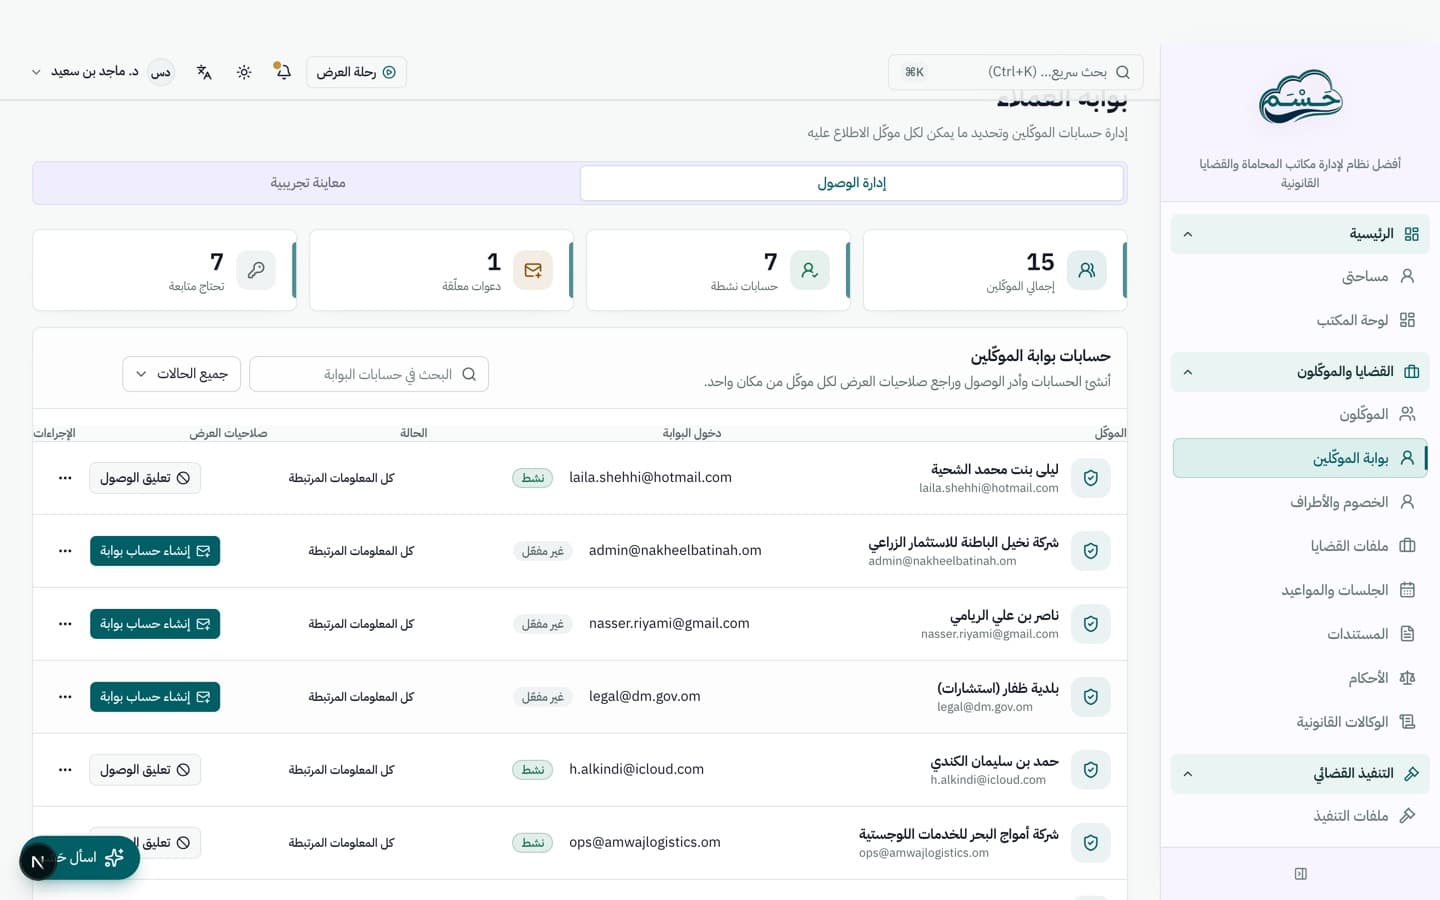Focus the بحث سريع search field
The width and height of the screenshot is (1440, 900).
(x=1015, y=72)
